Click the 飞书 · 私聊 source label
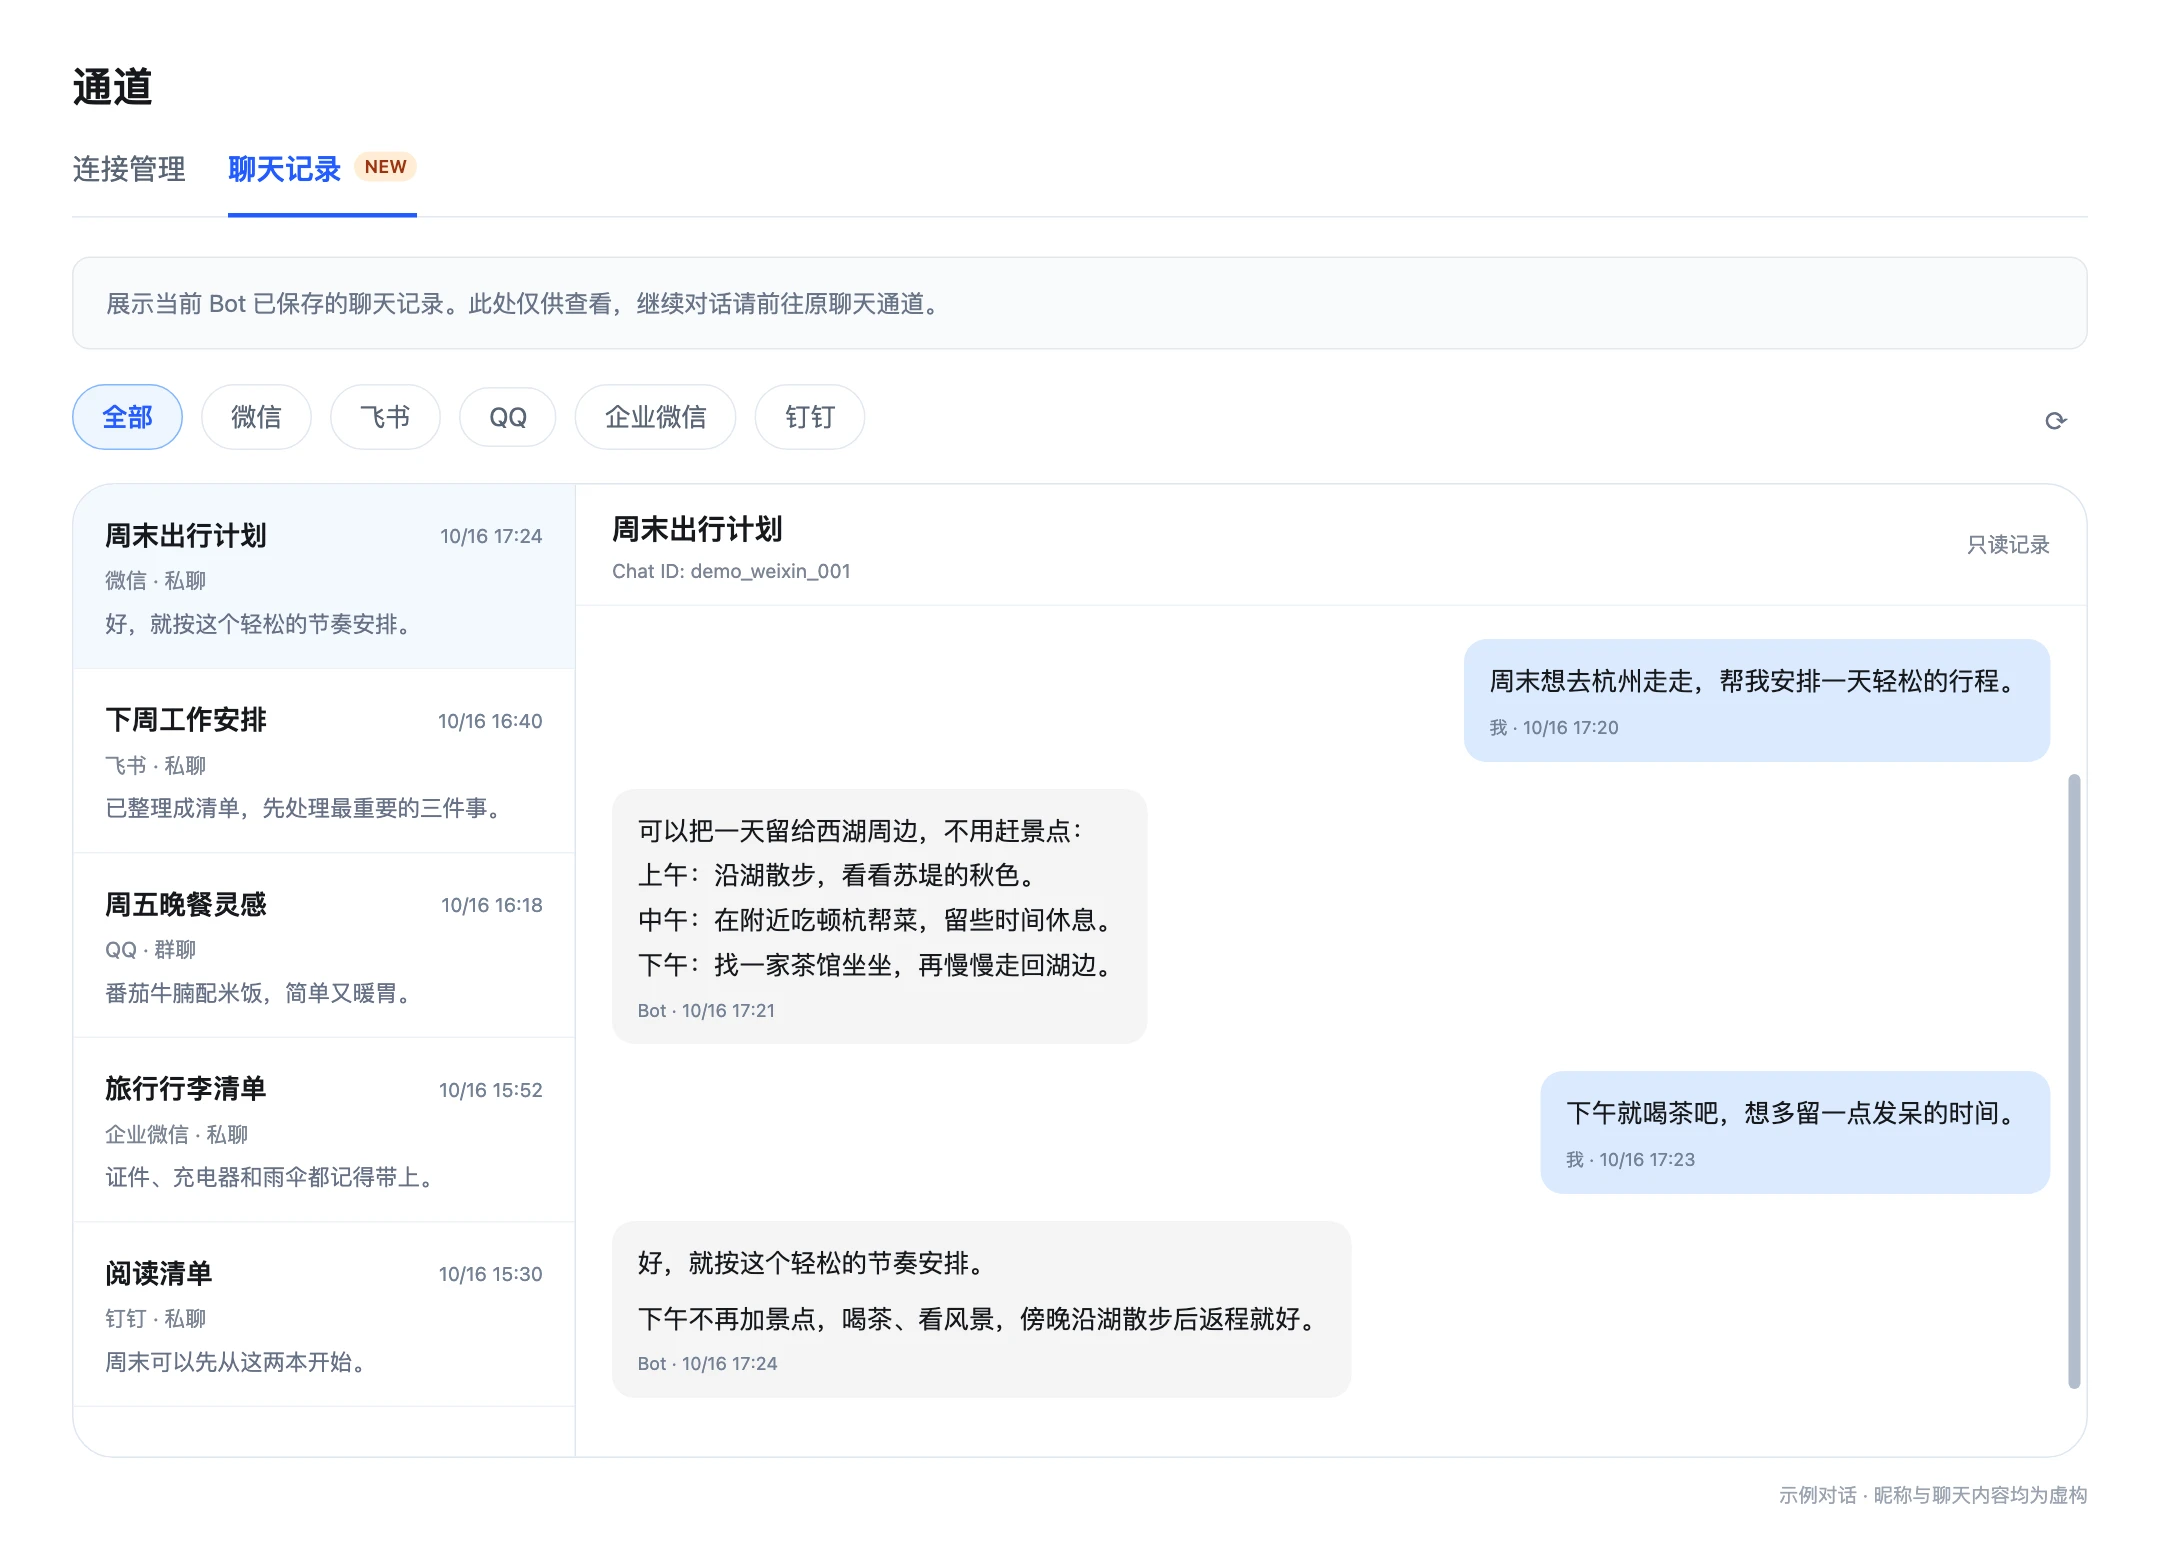 tap(155, 765)
